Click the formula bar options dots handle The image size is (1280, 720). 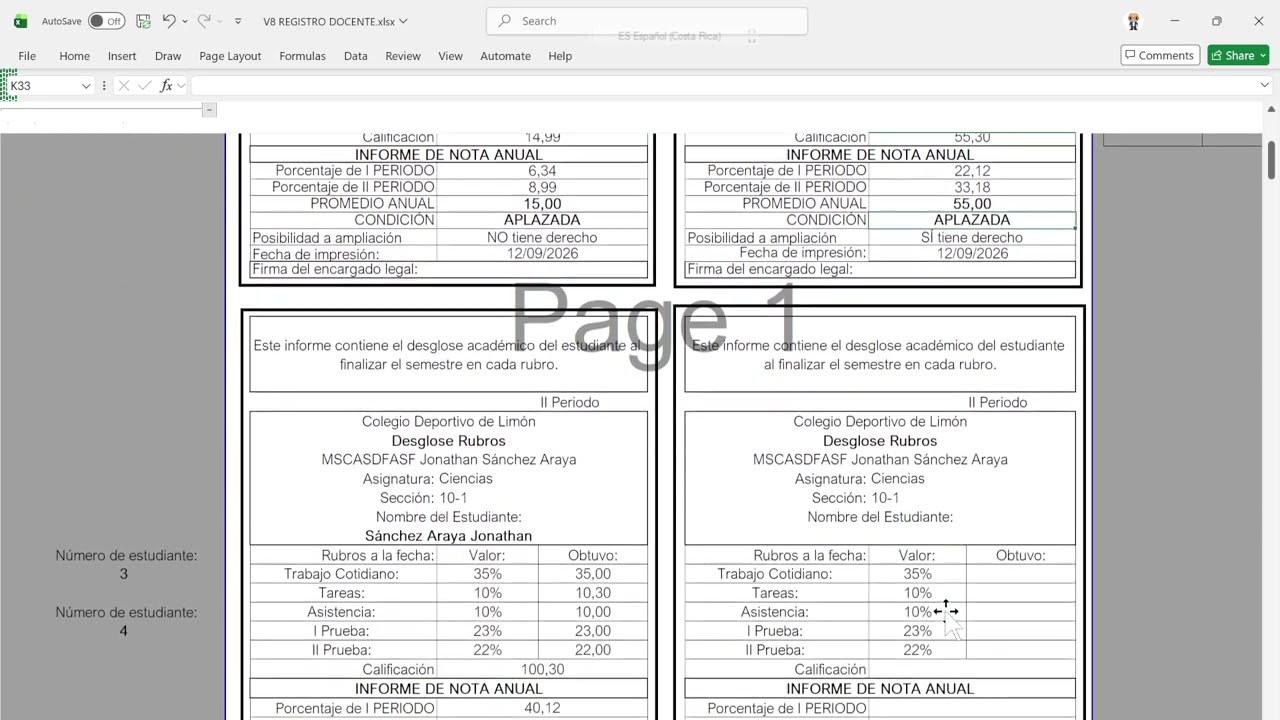[x=104, y=86]
